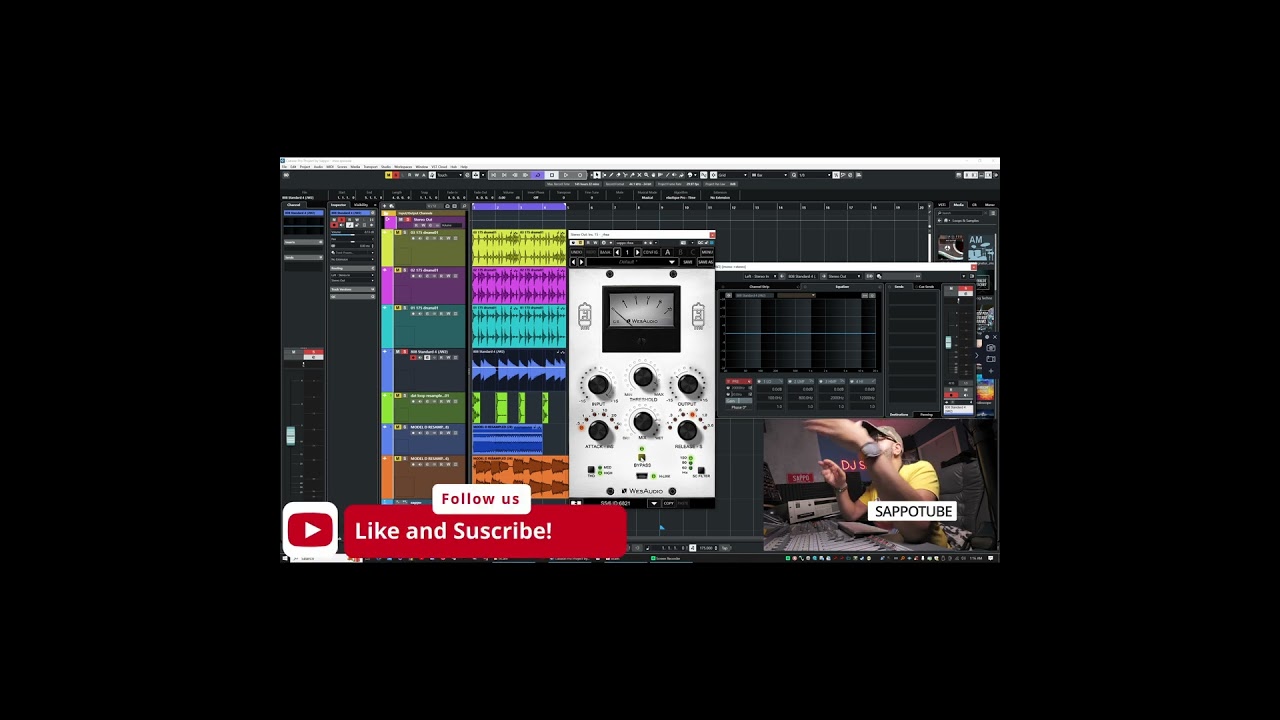Screen dimensions: 1280x720
Task: Toggle the plugin SC FILTER button
Action: (x=701, y=470)
